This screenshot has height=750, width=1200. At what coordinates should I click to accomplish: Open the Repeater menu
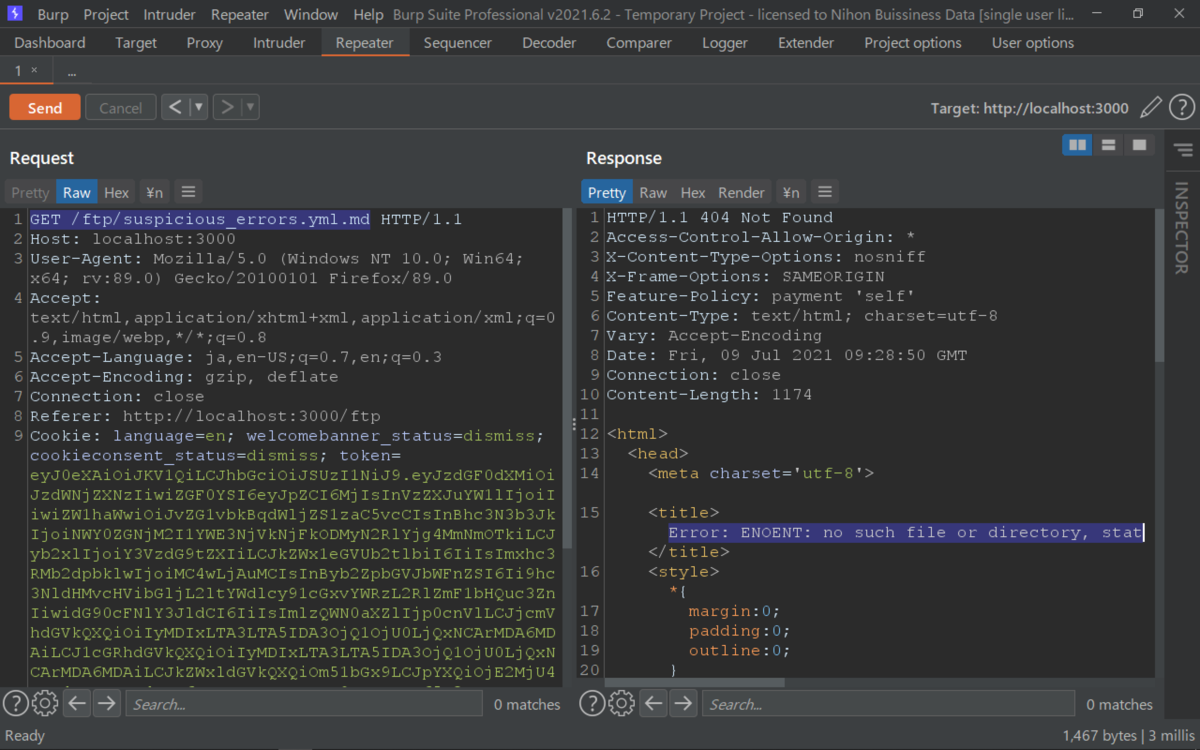pos(240,14)
